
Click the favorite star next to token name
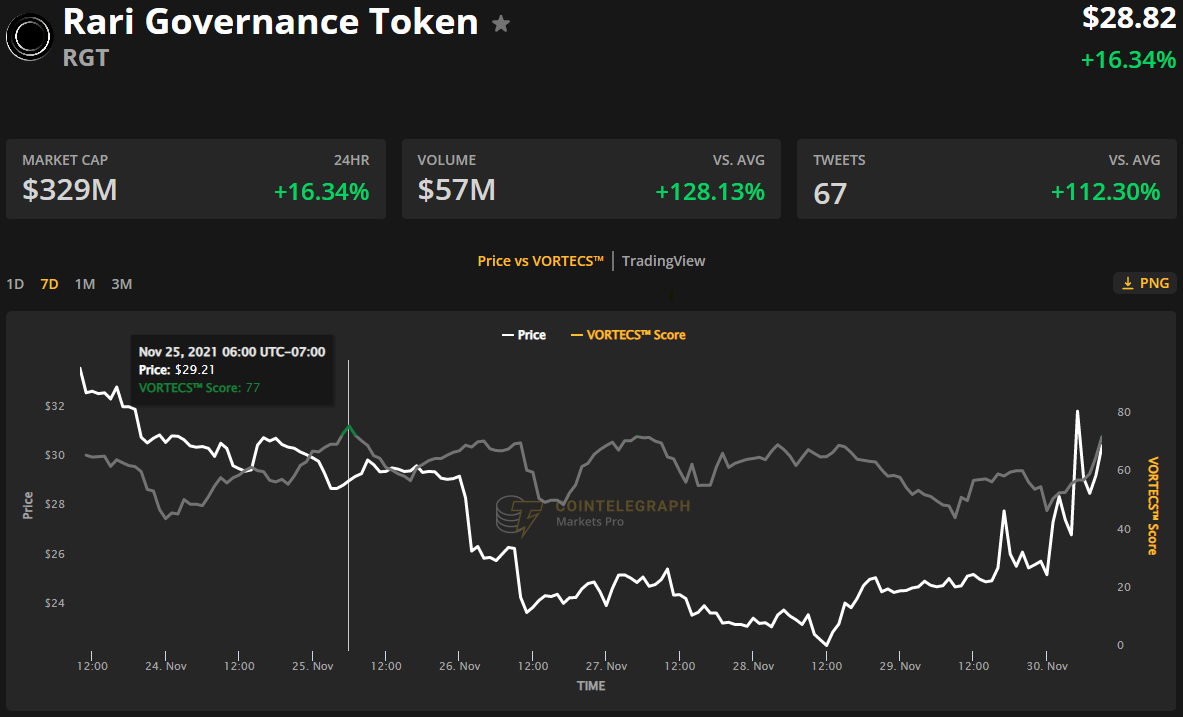pyautogui.click(x=501, y=24)
